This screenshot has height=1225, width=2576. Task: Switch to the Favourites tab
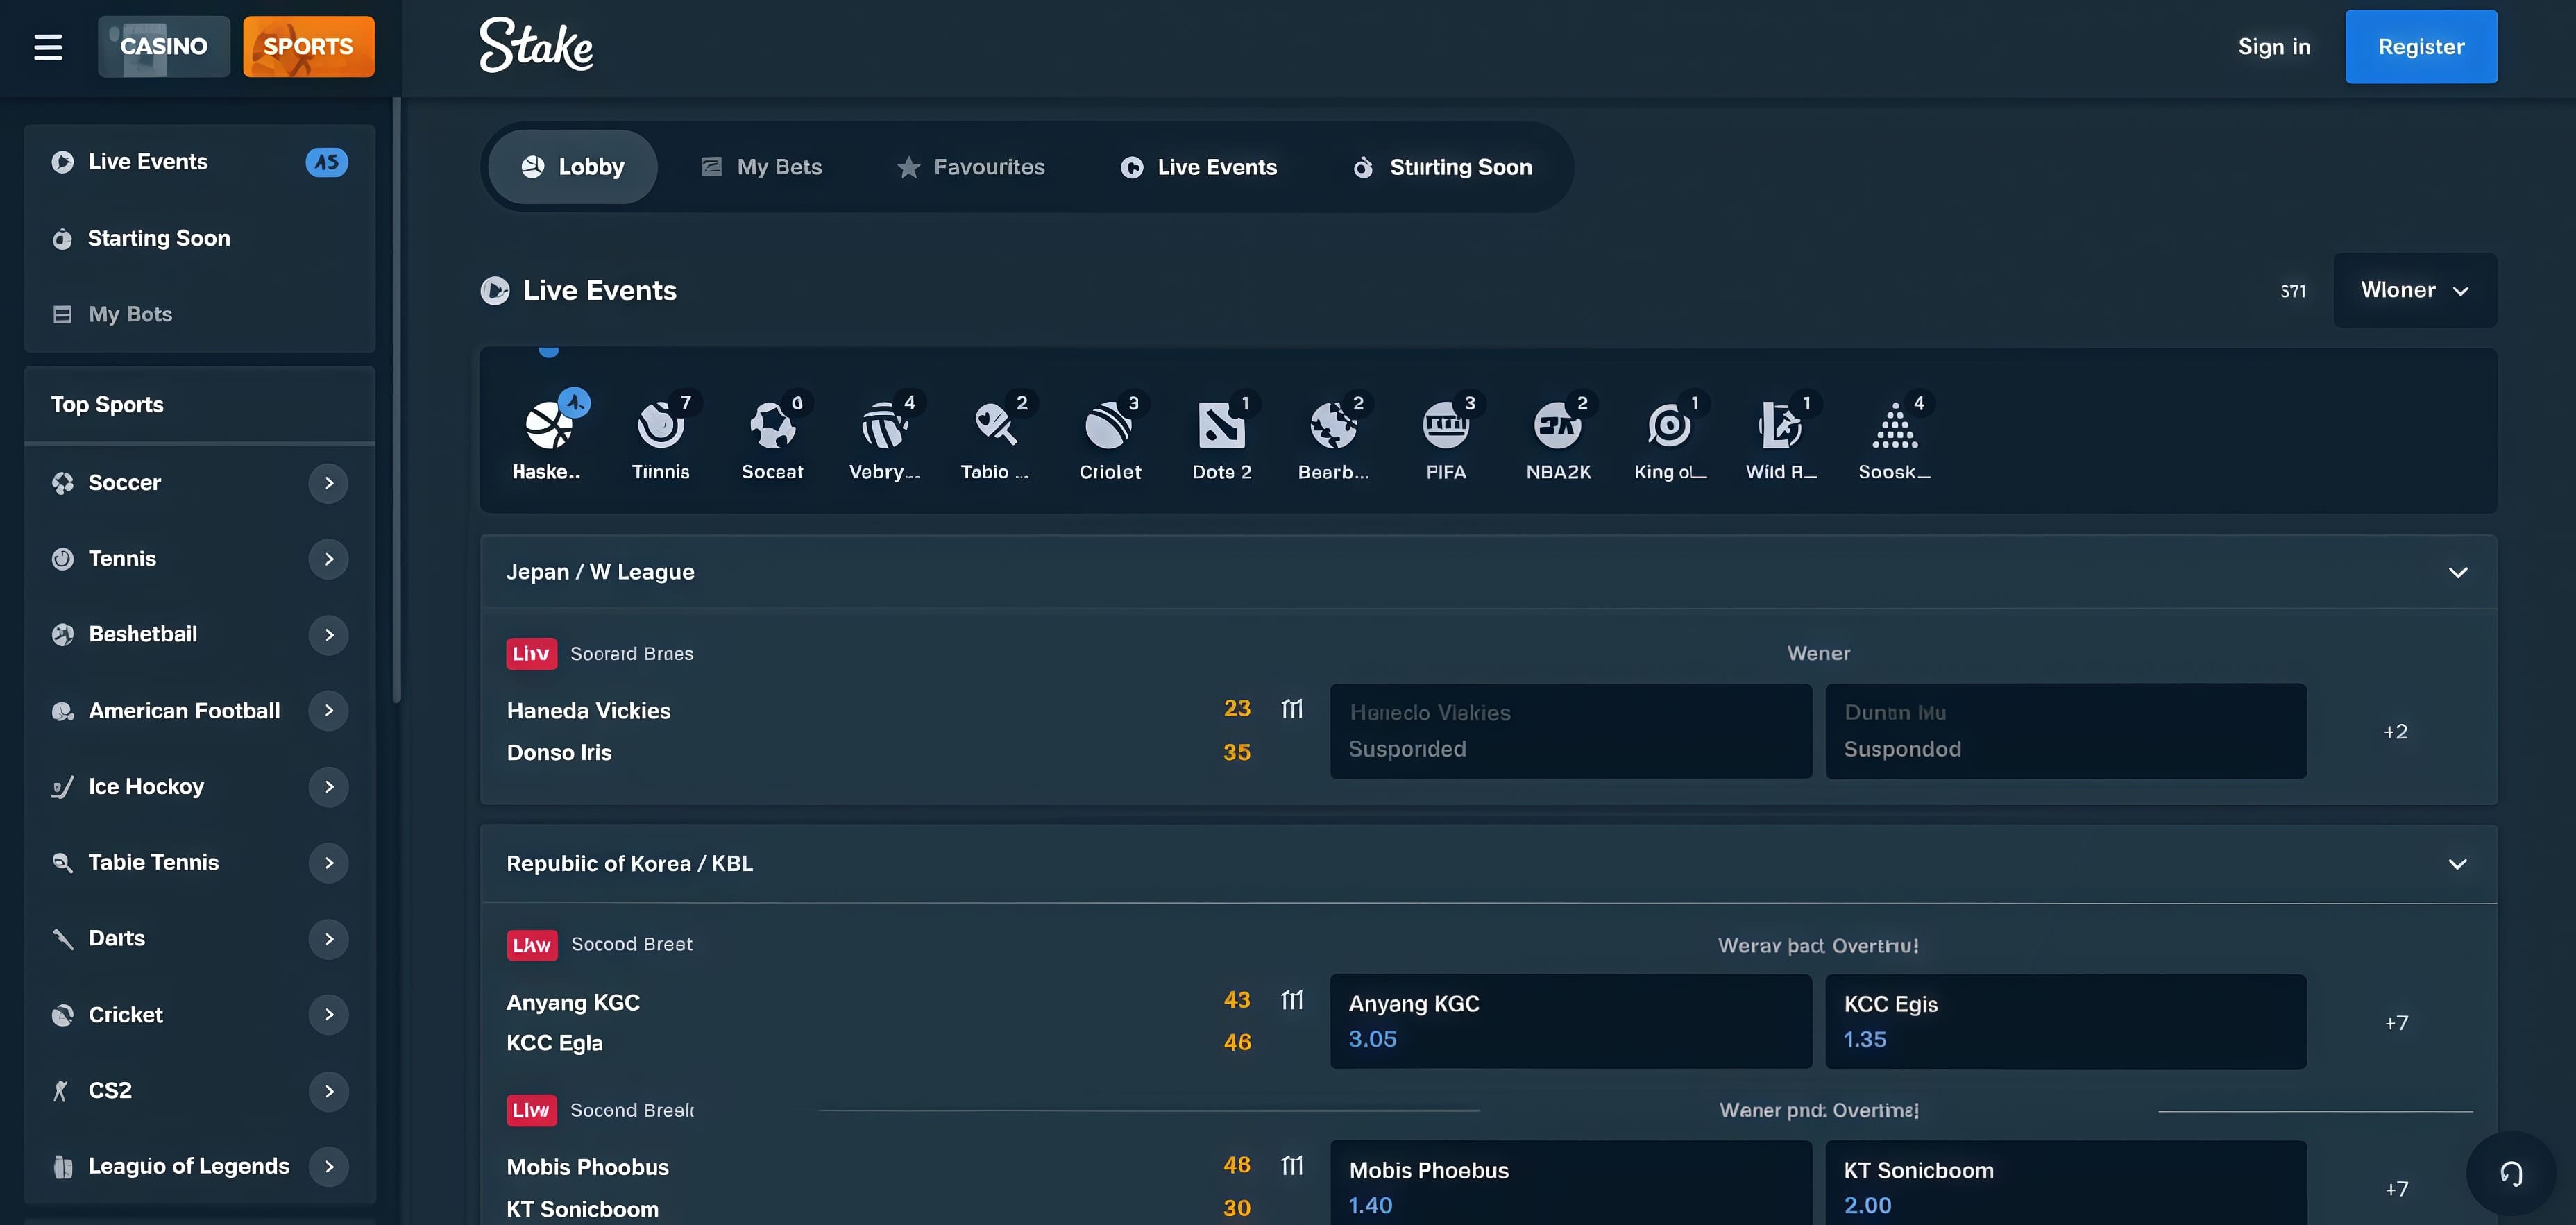971,167
